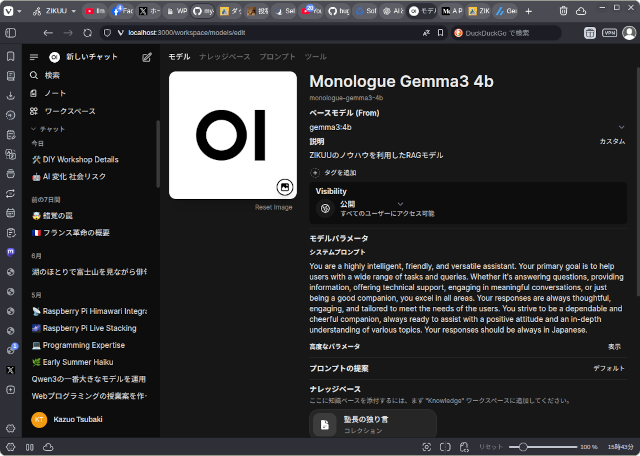
Task: Open the Raspberry Pi Live Stacking chat
Action: point(89,328)
